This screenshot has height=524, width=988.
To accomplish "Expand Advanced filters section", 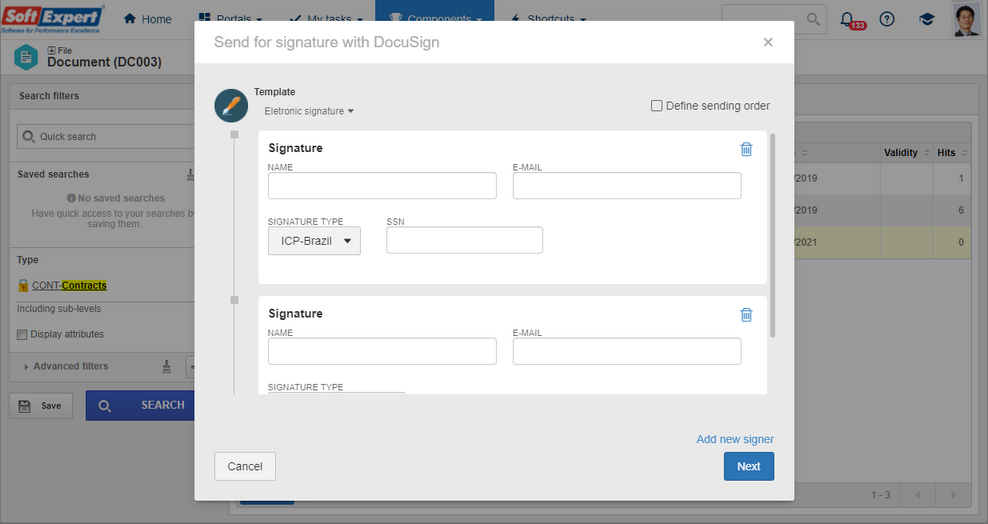I will [66, 367].
